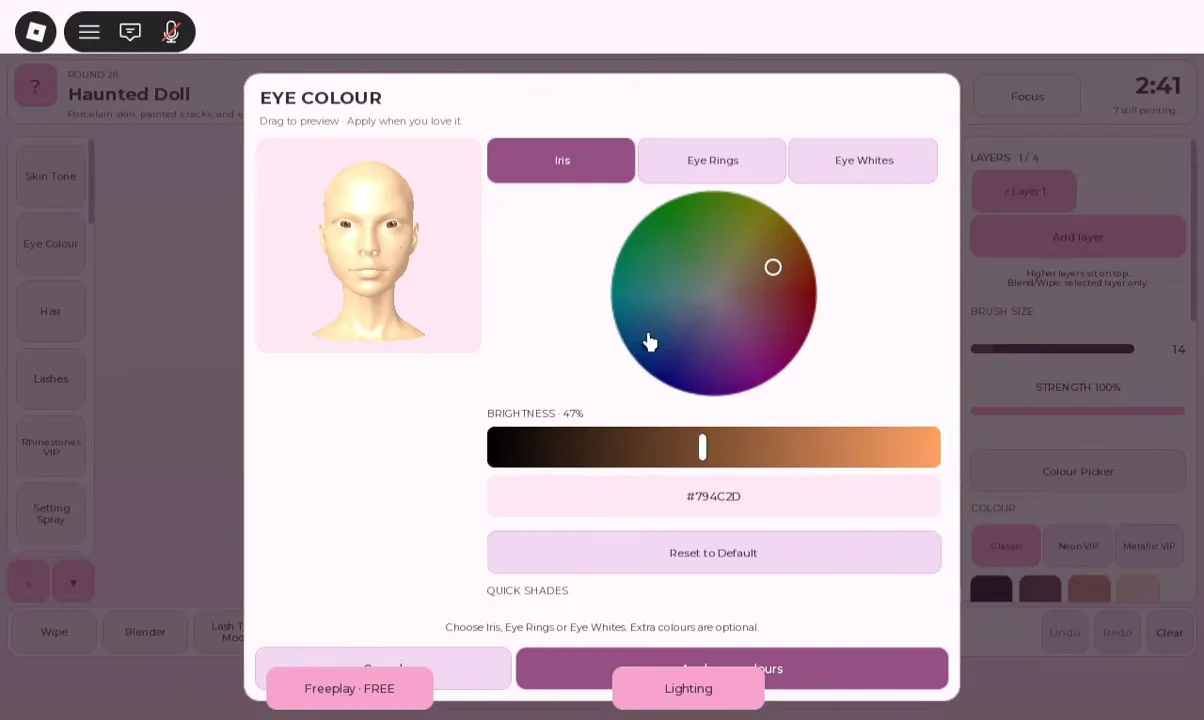Open Rhinestones VIP category in sidebar

point(50,446)
